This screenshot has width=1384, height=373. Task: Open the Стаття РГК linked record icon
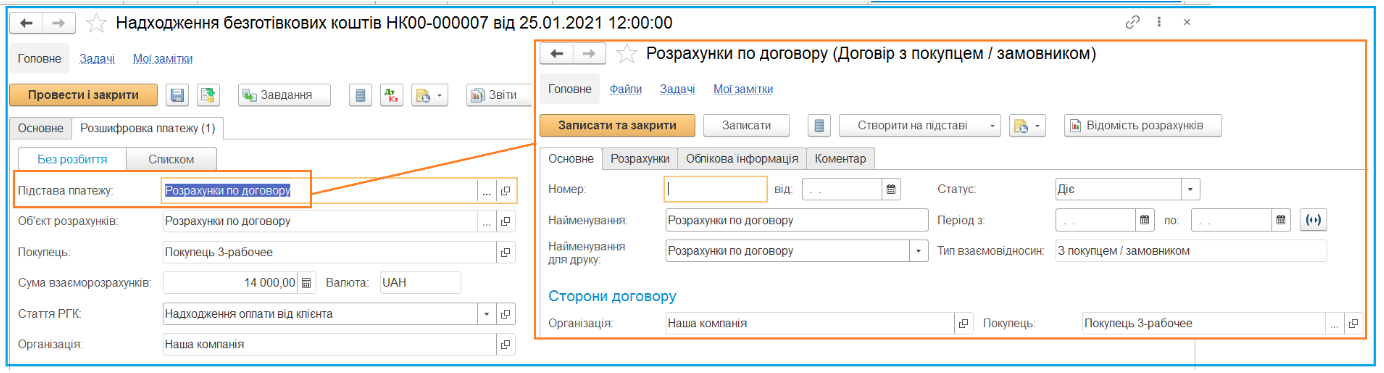tap(506, 314)
